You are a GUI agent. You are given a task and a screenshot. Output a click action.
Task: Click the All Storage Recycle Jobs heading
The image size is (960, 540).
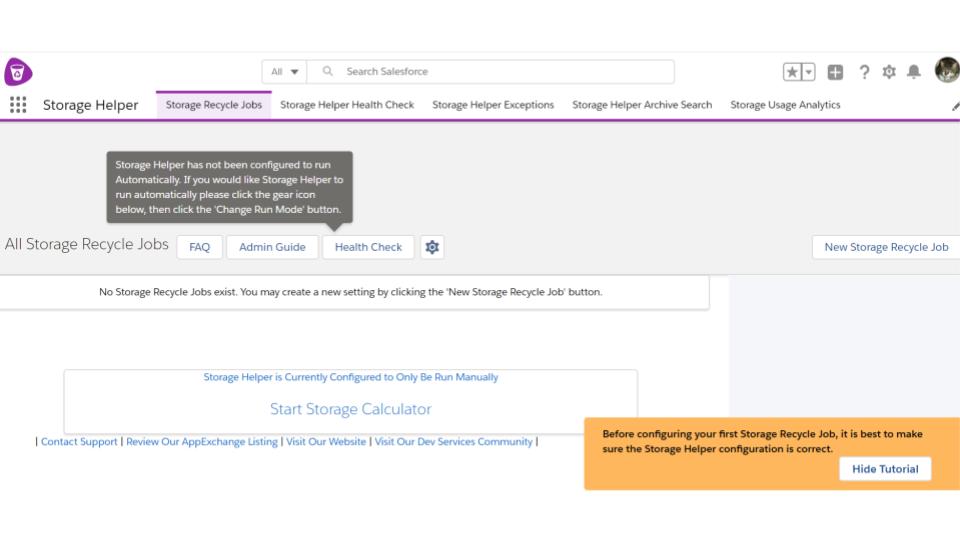pos(86,244)
